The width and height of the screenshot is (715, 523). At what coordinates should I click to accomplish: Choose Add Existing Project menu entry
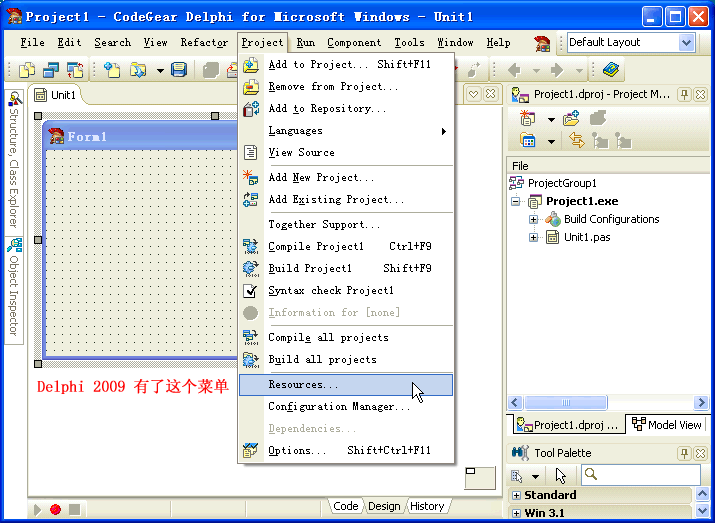click(346, 200)
